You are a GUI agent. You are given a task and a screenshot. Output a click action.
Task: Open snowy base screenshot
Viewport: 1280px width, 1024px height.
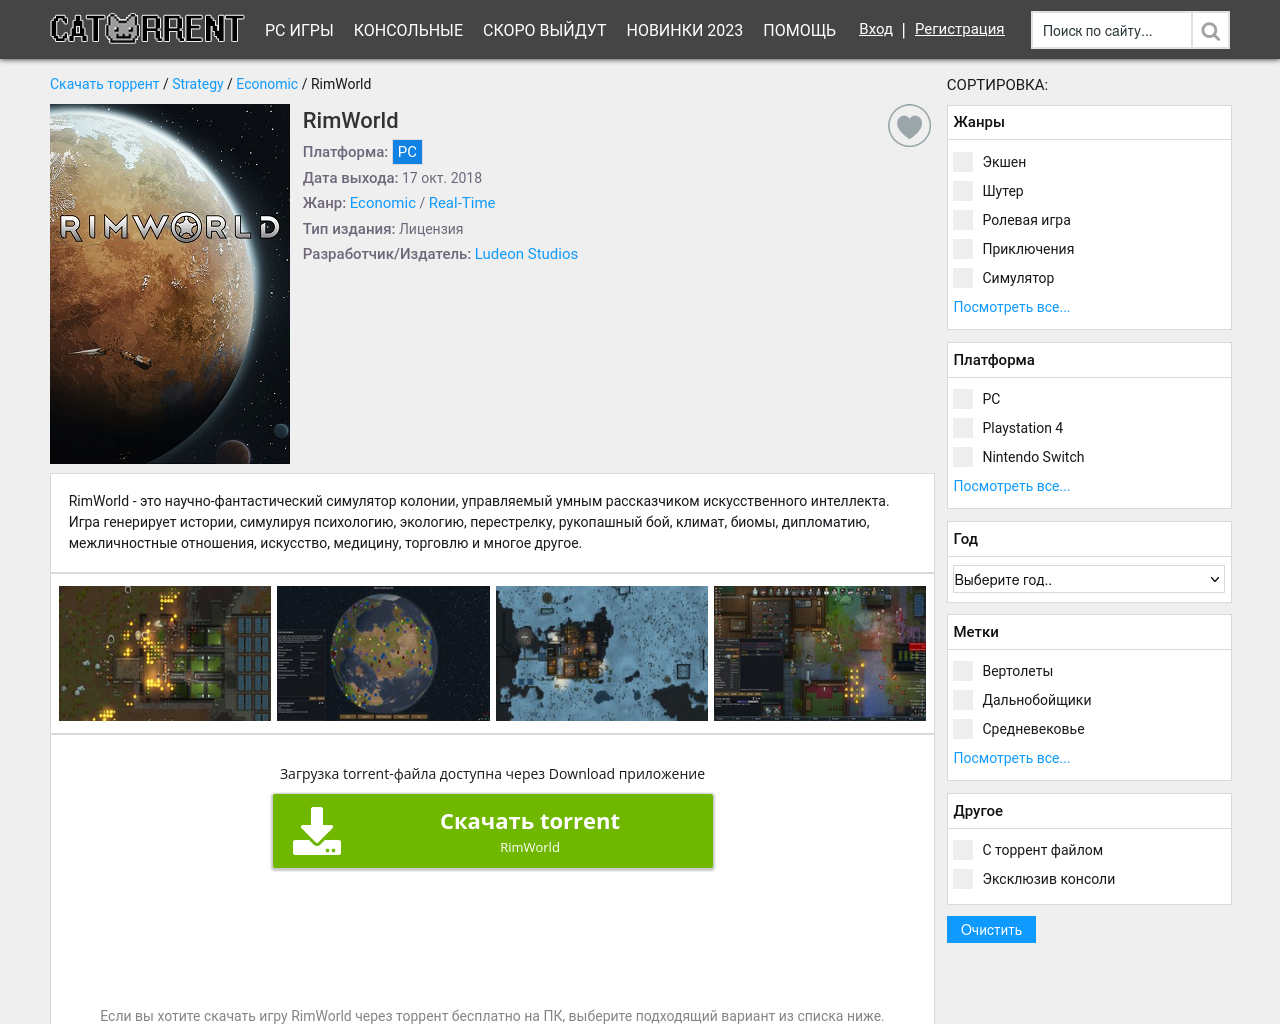click(602, 653)
